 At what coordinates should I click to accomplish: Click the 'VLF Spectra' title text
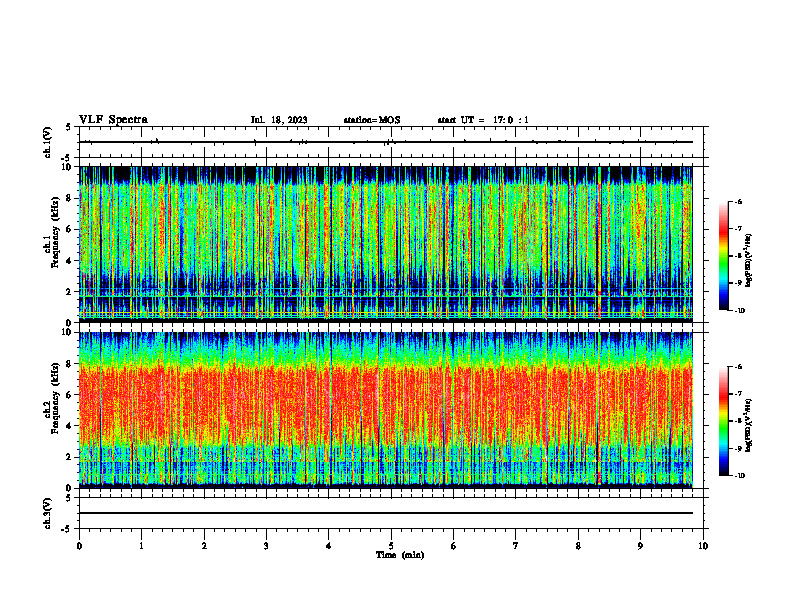(x=113, y=120)
